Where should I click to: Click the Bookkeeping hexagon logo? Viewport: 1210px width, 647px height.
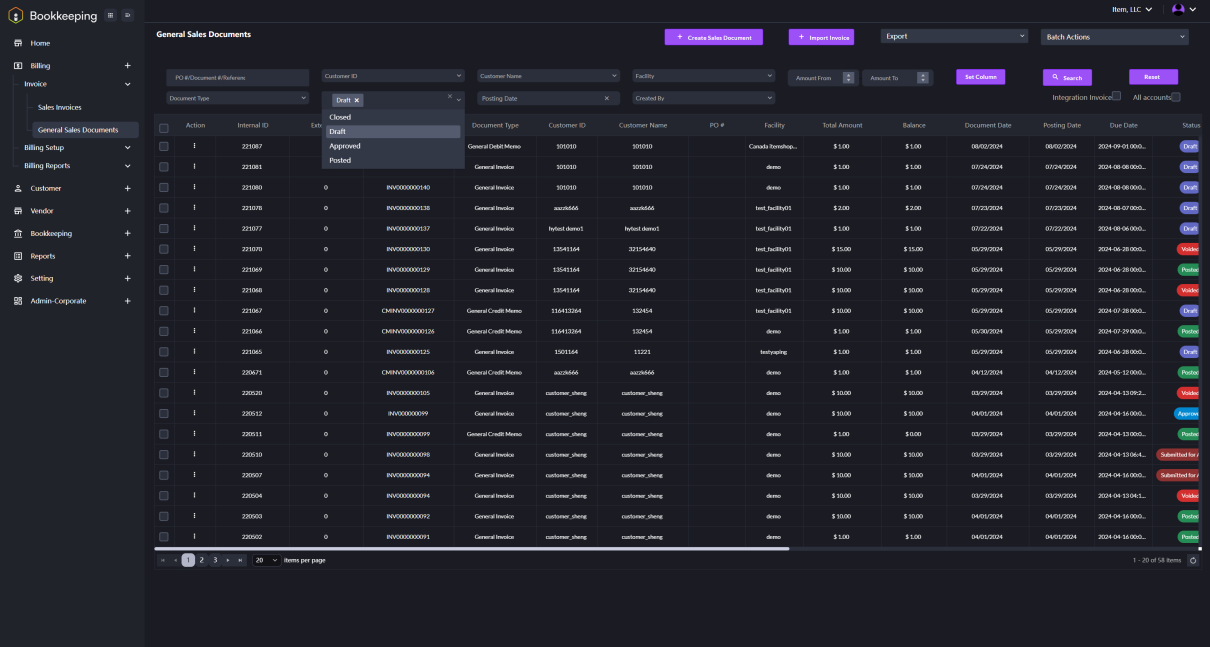[x=15, y=15]
